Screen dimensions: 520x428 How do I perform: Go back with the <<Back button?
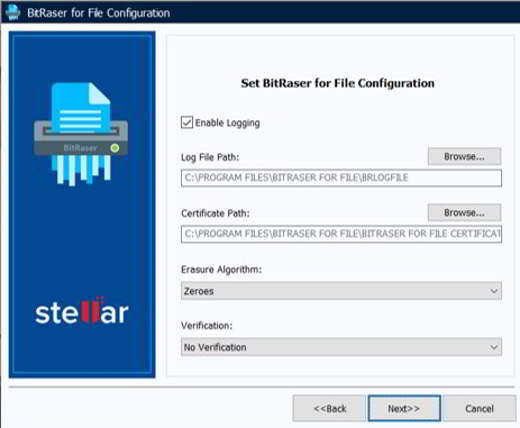[329, 408]
